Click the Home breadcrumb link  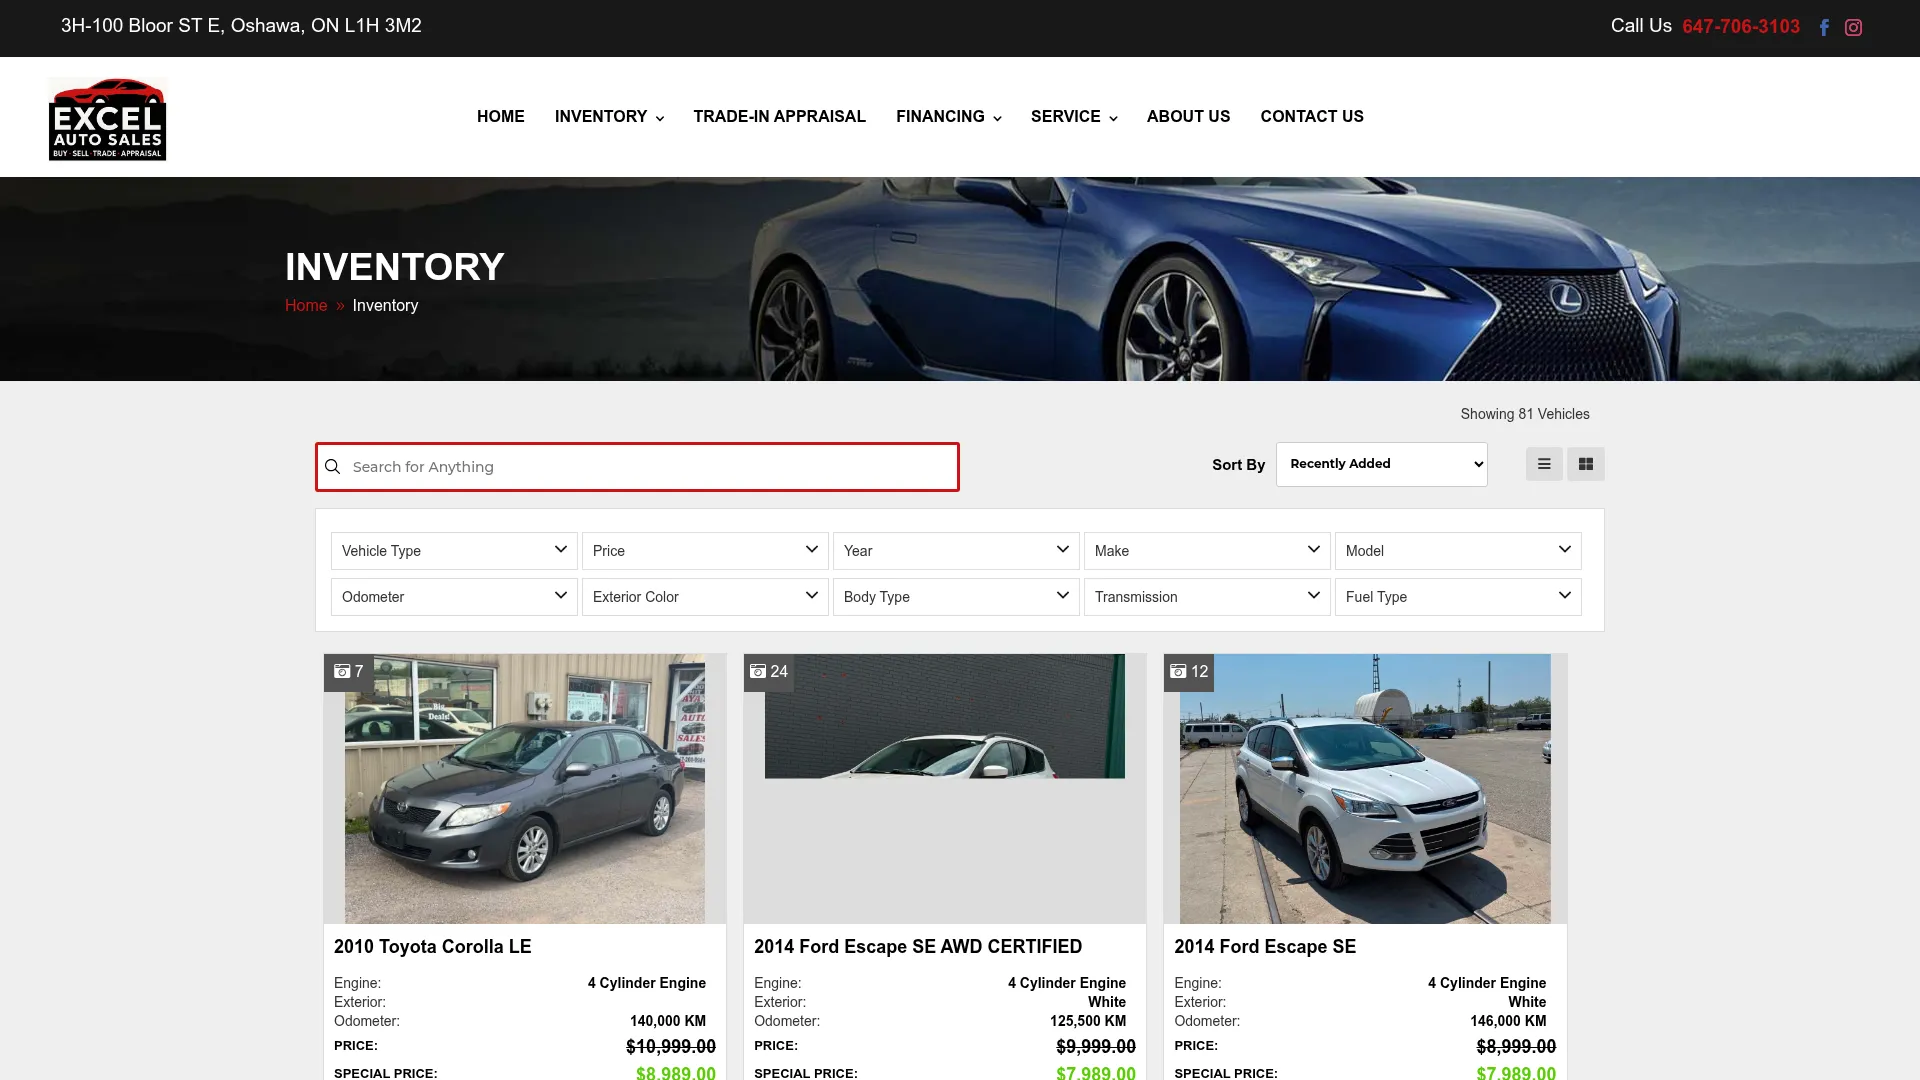tap(306, 306)
